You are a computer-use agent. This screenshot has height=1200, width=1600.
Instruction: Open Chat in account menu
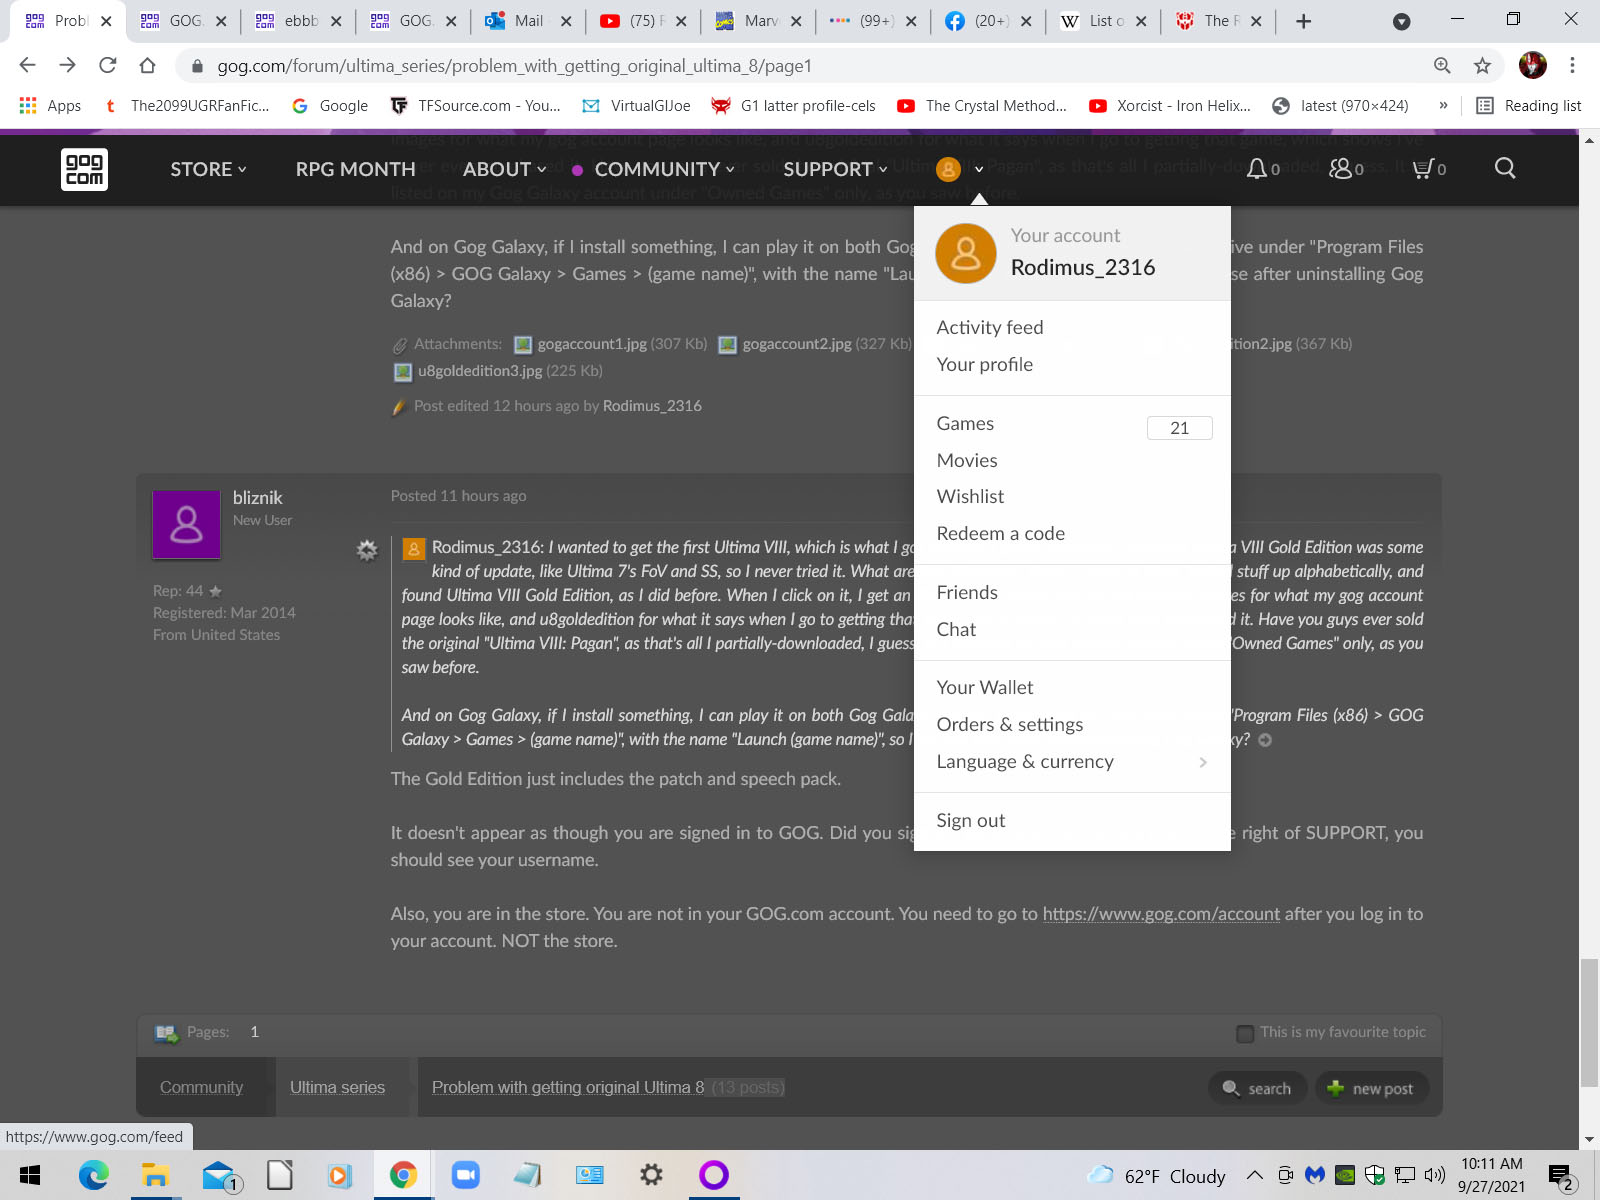point(956,630)
